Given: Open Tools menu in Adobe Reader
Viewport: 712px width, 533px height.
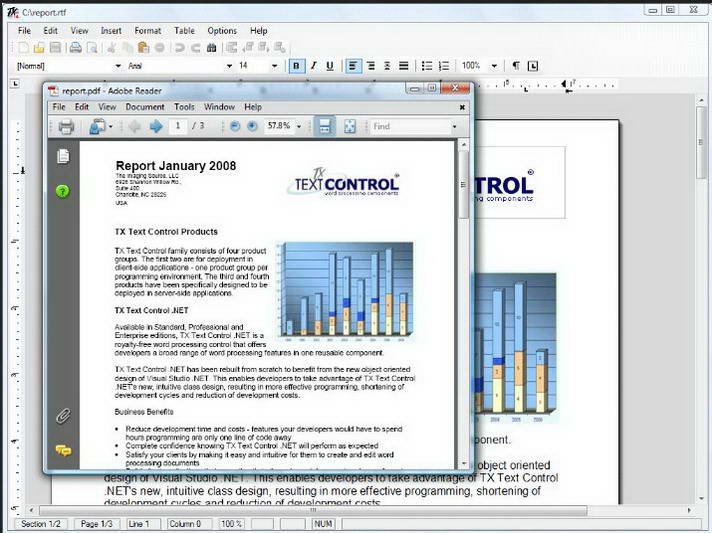Looking at the screenshot, I should [184, 107].
